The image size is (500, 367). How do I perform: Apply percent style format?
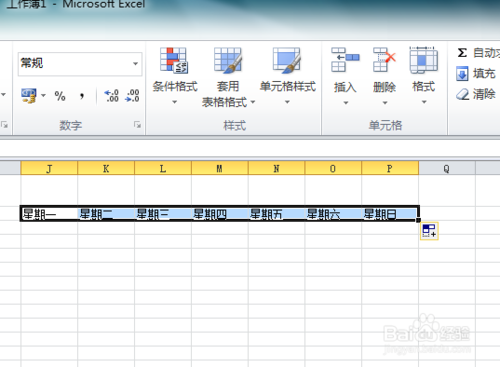click(x=60, y=96)
